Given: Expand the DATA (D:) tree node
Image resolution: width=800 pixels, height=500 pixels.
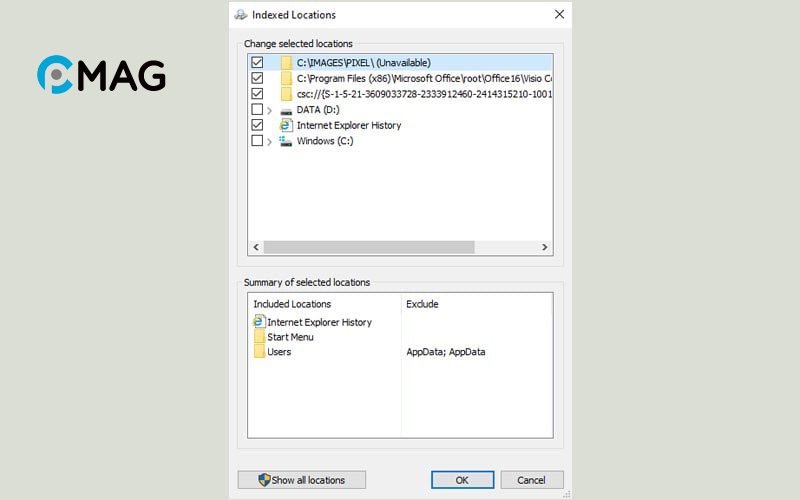Looking at the screenshot, I should 270,110.
